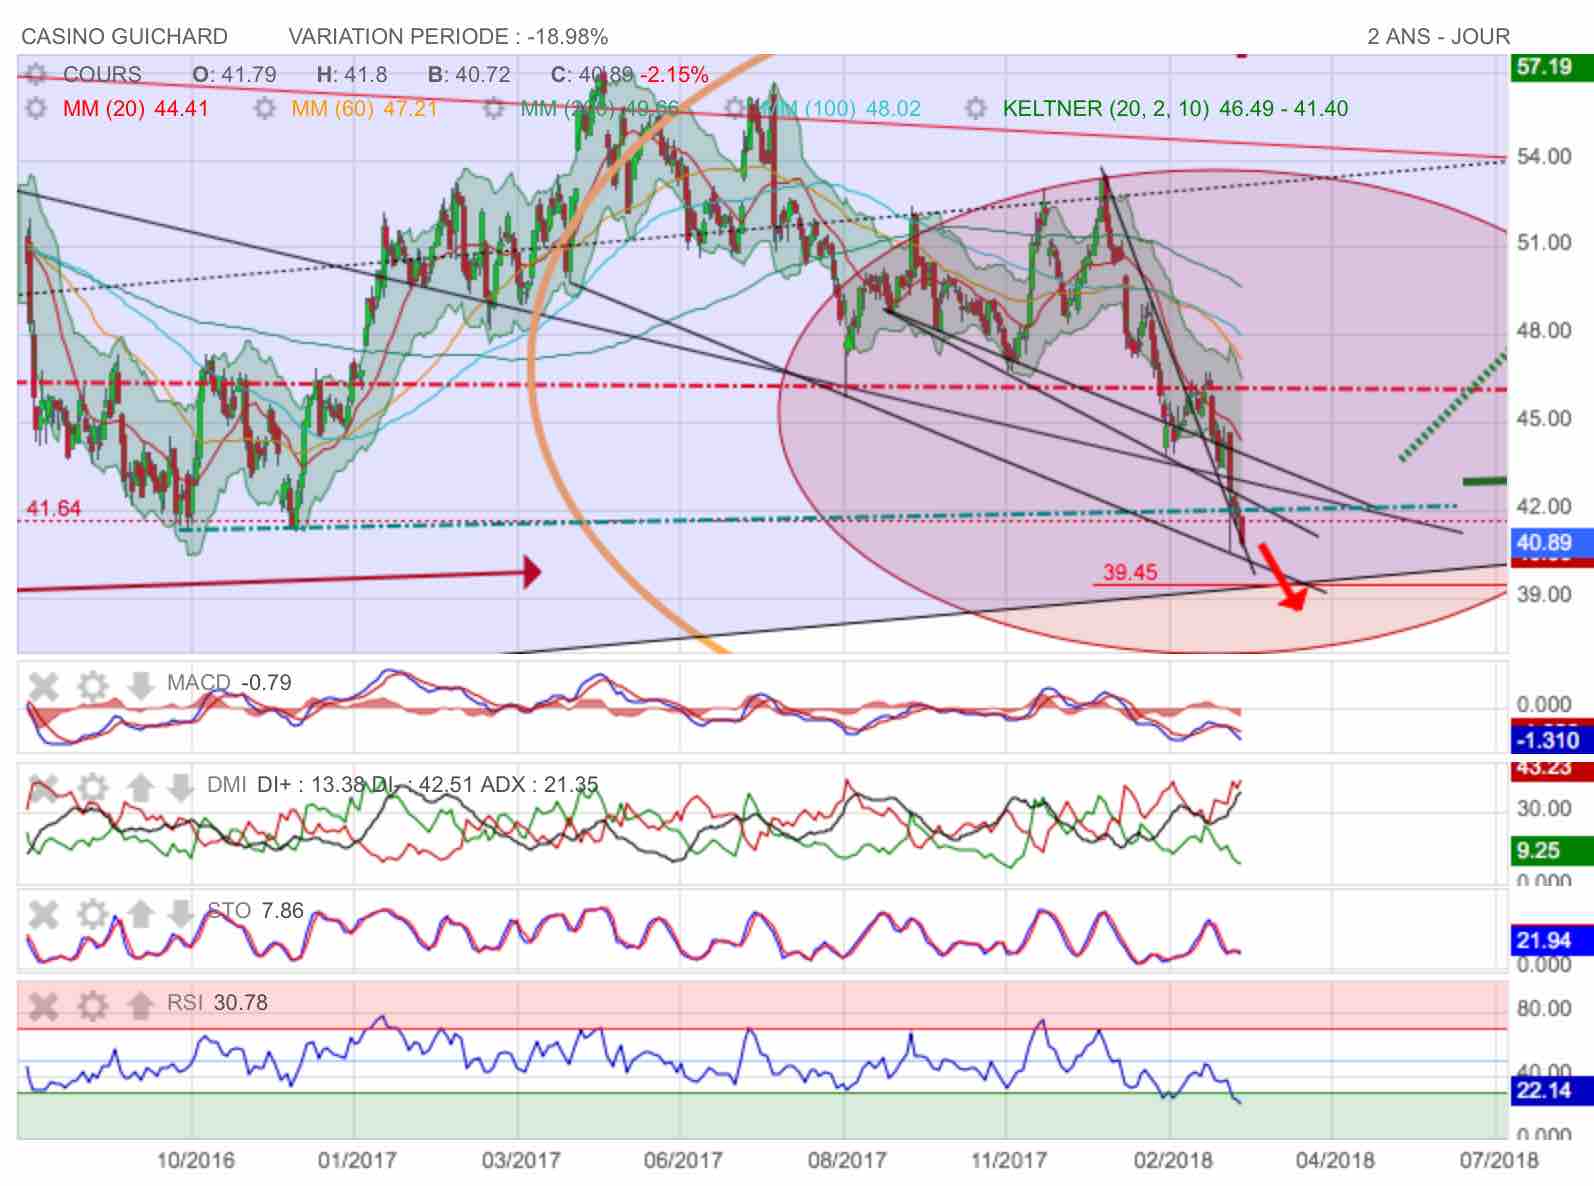Open DMI indicator settings gear
The width and height of the screenshot is (1594, 1186).
tap(92, 788)
